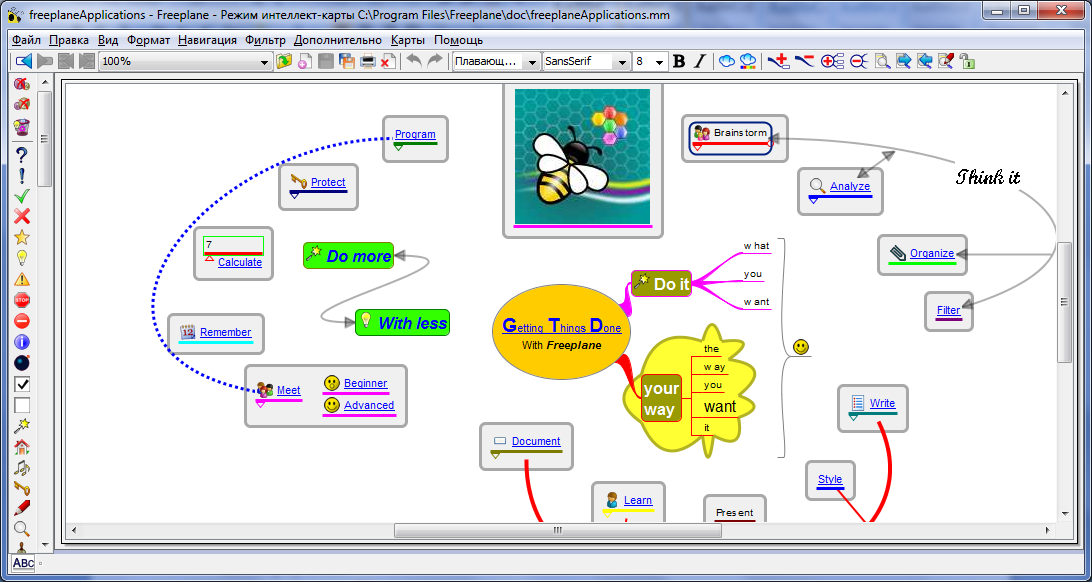Open the Правка menu
Image resolution: width=1092 pixels, height=582 pixels.
[x=69, y=40]
